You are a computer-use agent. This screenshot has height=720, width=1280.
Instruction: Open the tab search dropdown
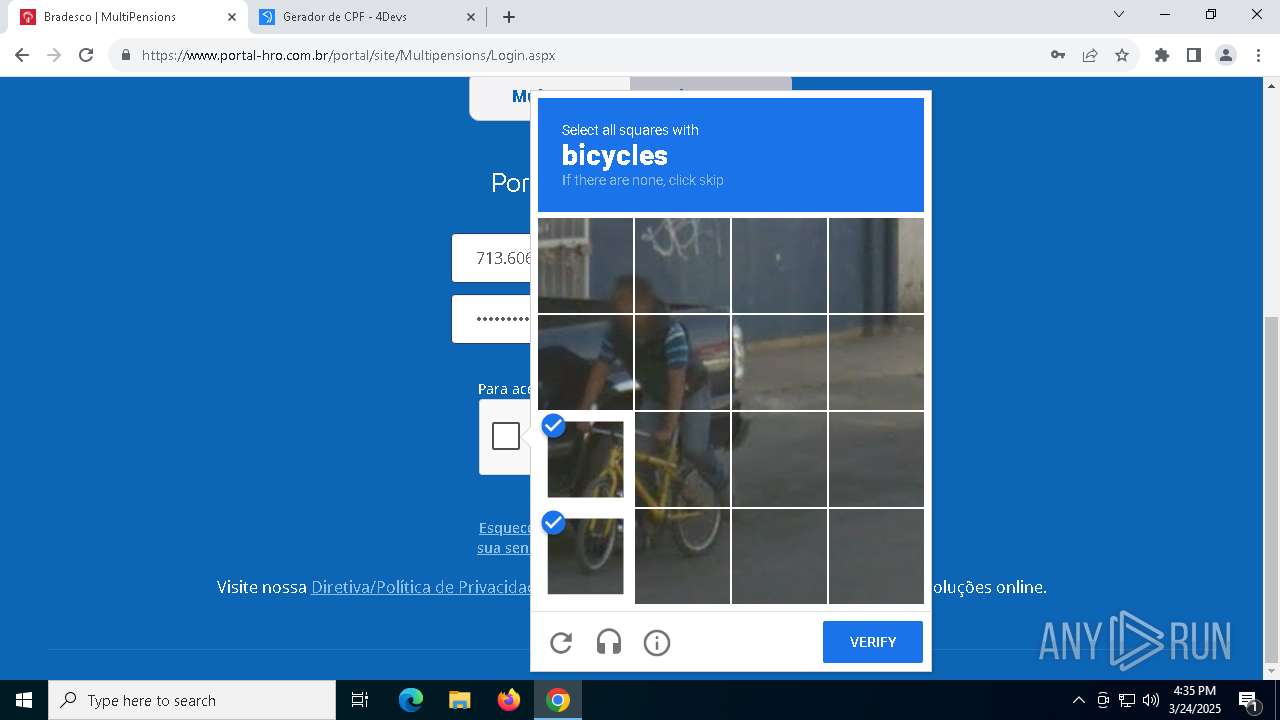pyautogui.click(x=1119, y=15)
